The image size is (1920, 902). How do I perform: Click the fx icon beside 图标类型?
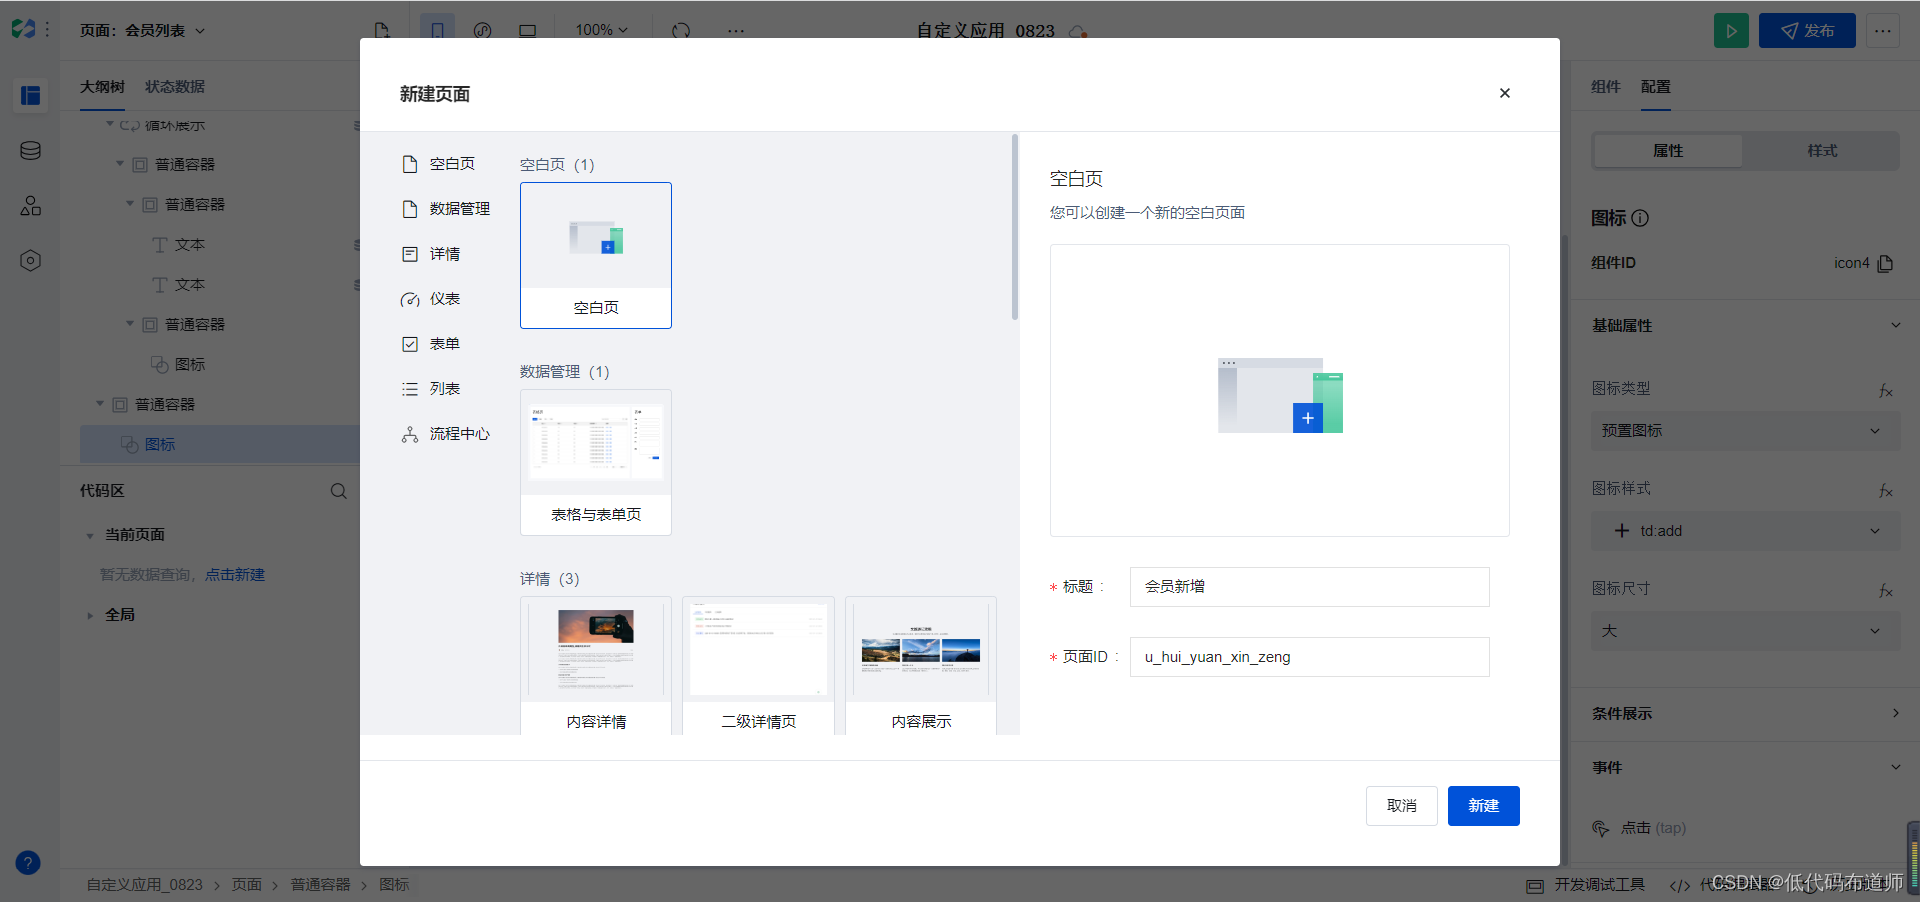pos(1886,390)
